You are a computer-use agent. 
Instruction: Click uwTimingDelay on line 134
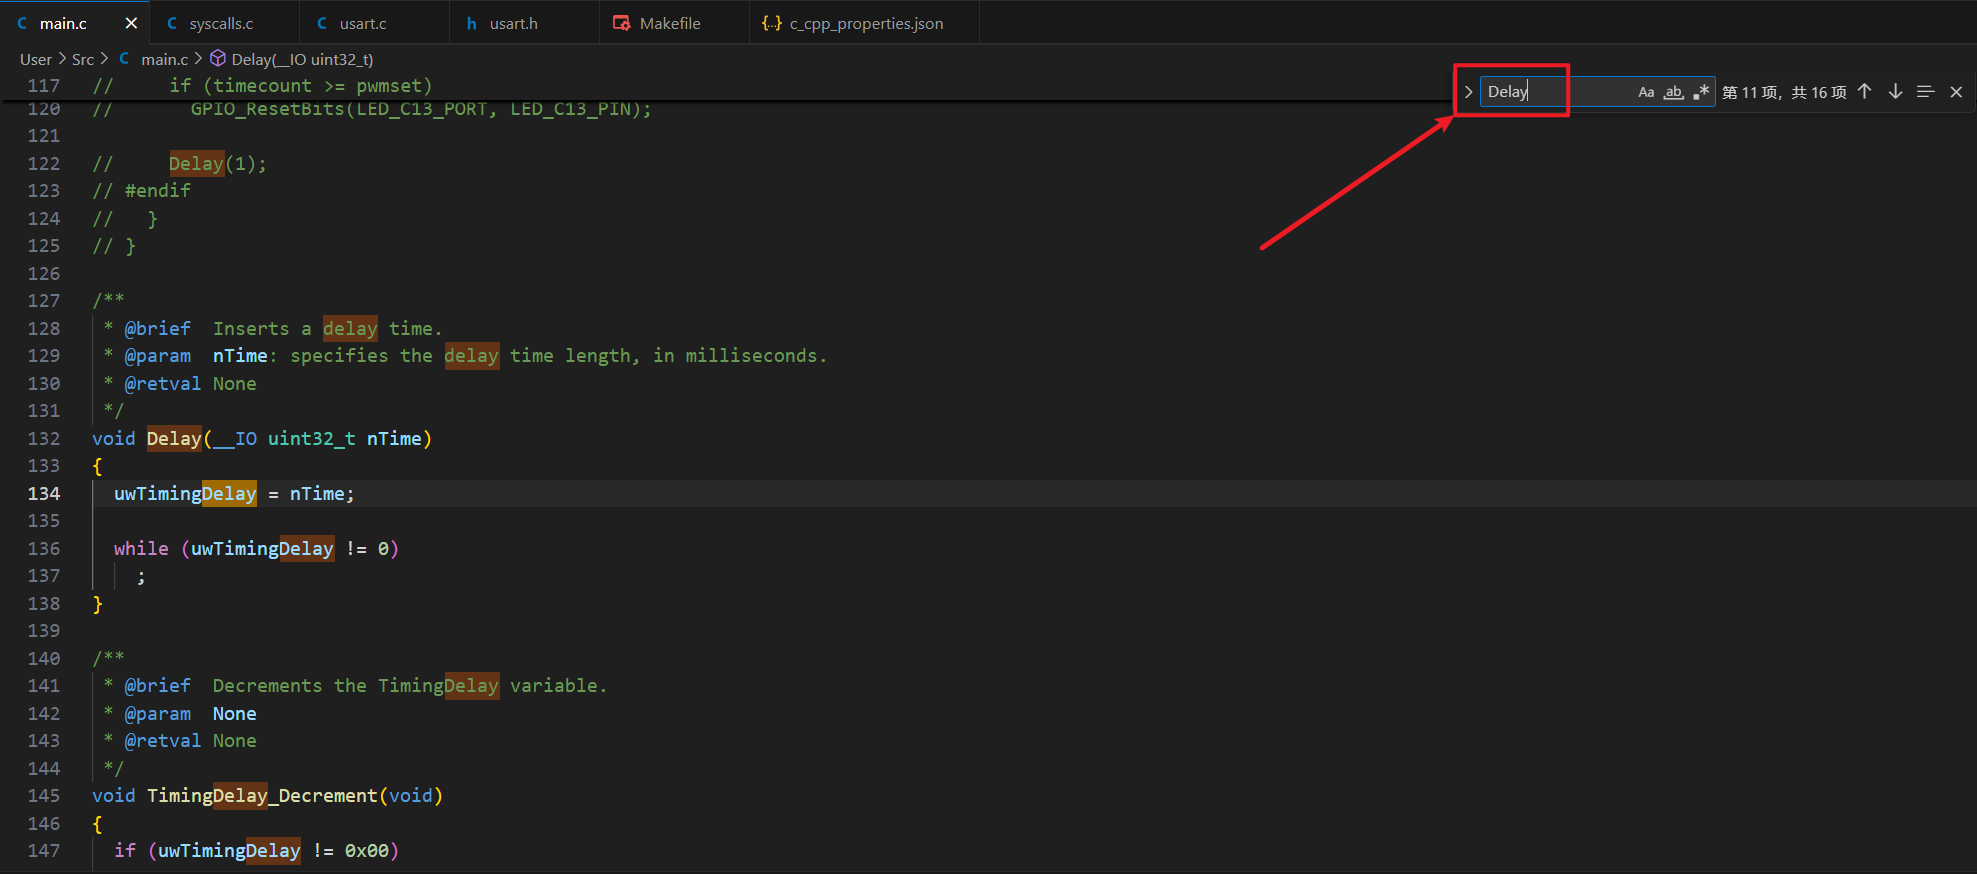(185, 494)
